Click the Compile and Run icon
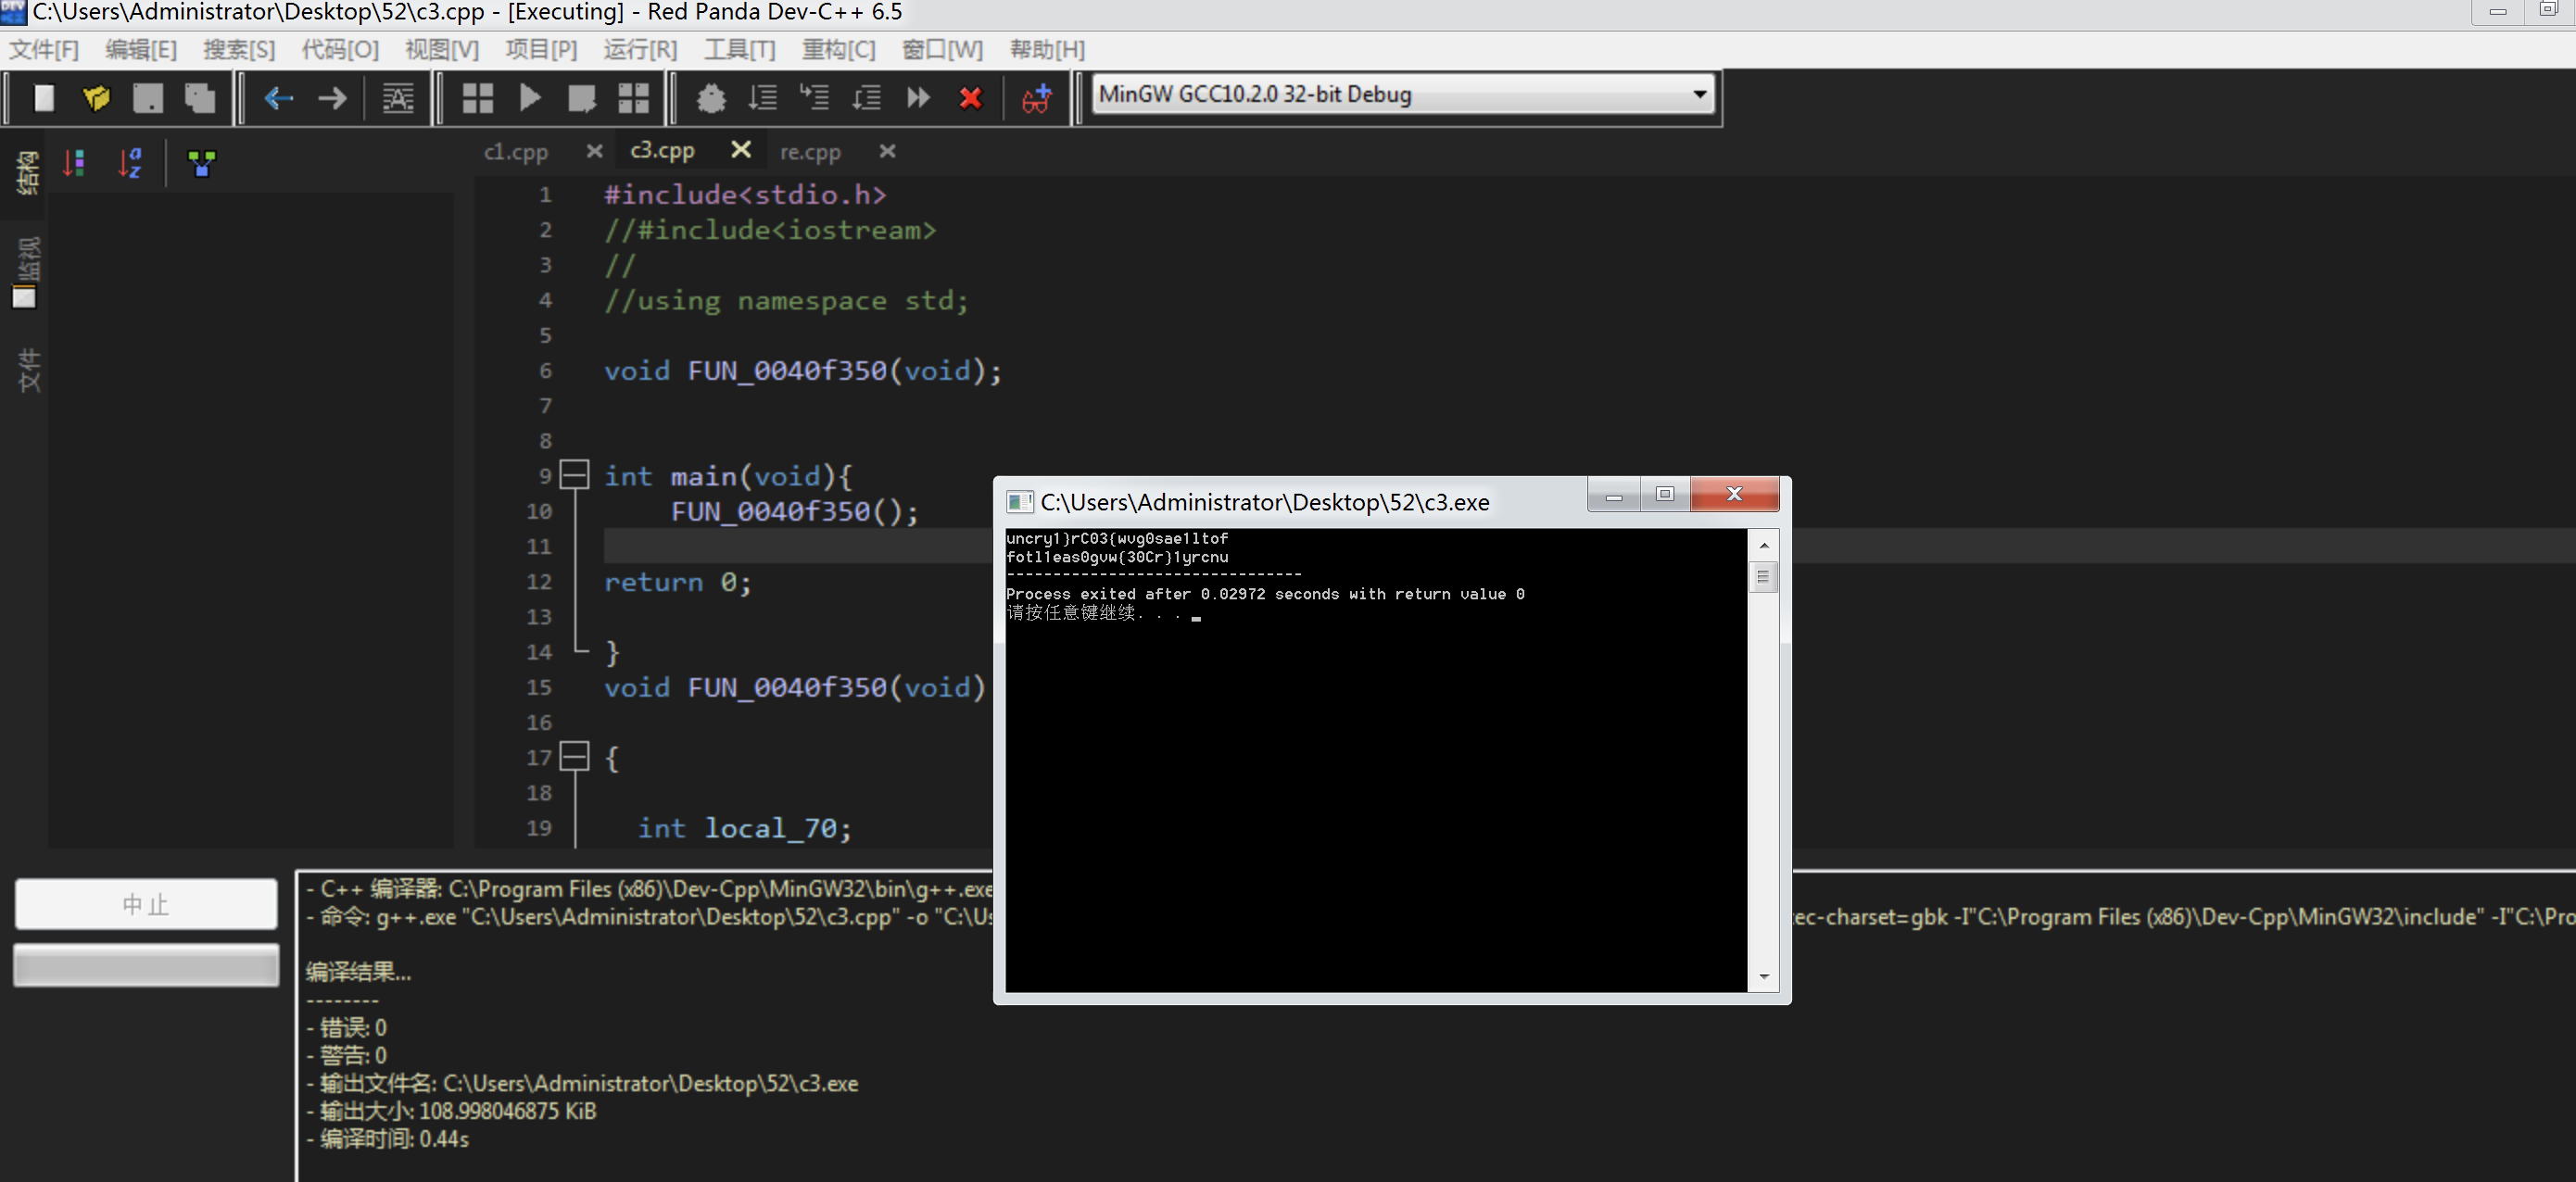 tap(582, 98)
